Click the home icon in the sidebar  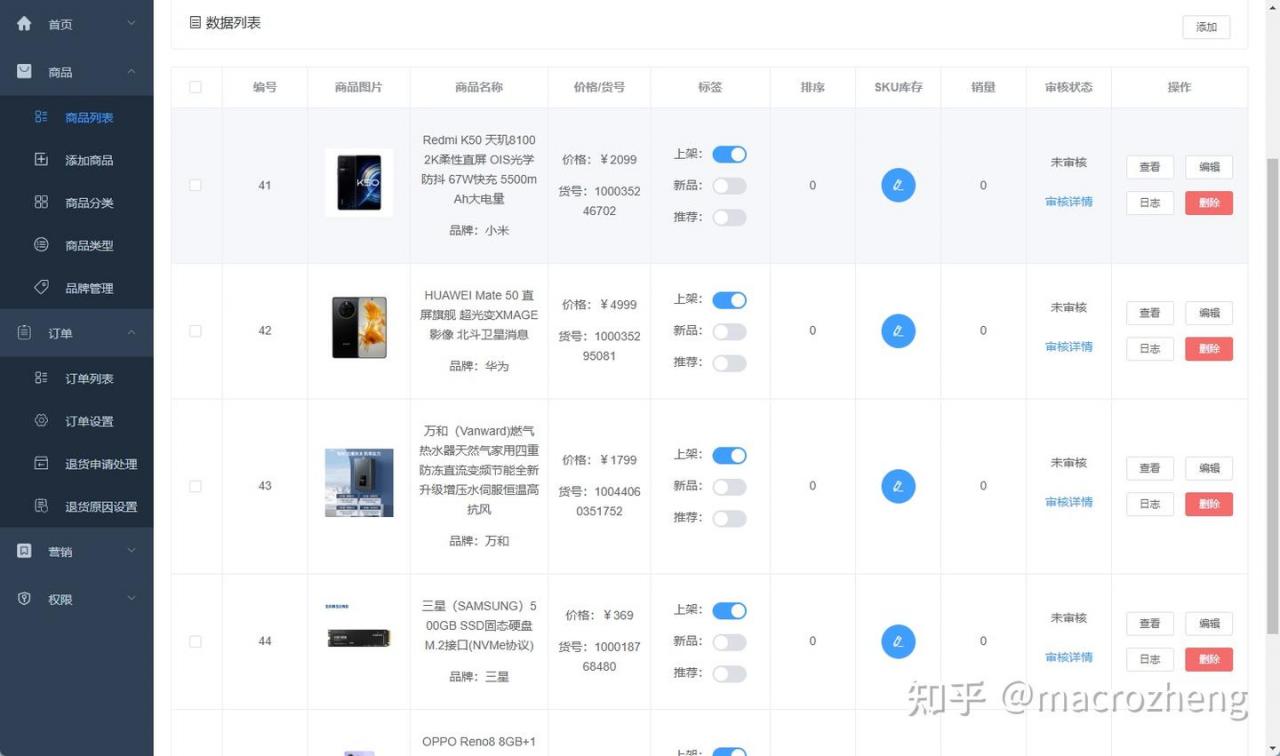click(x=24, y=23)
